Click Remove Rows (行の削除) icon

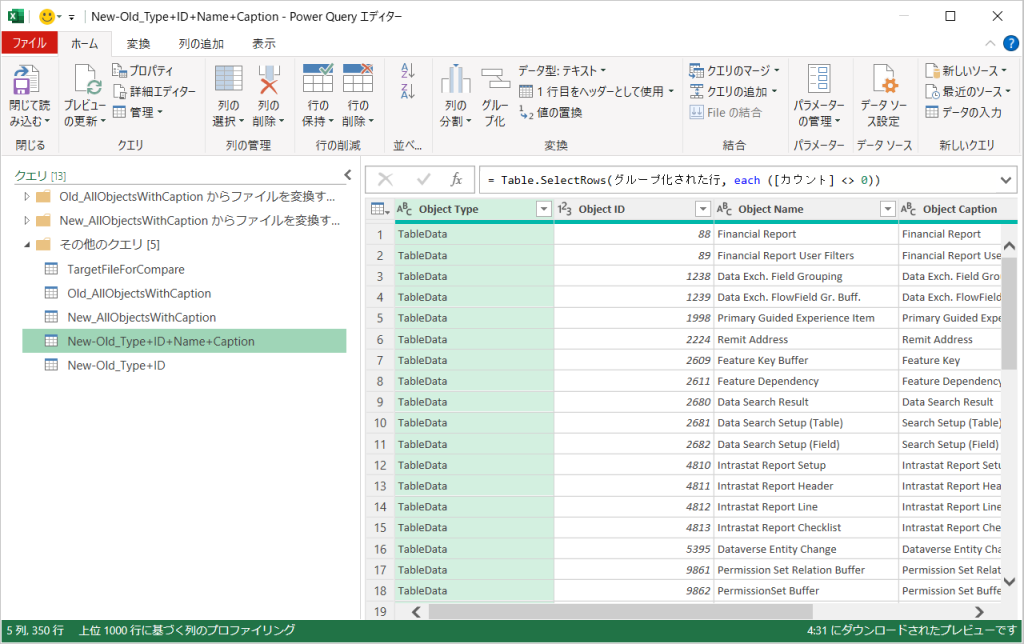coord(358,78)
